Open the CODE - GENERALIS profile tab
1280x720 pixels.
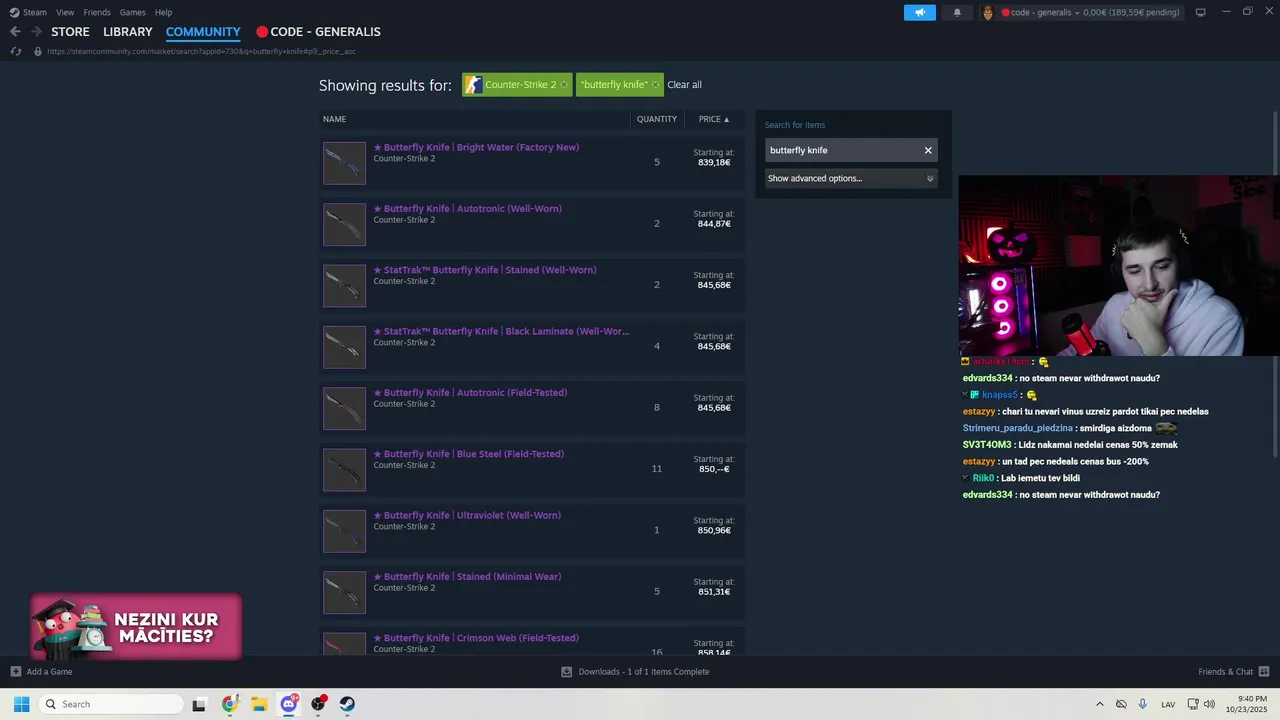pos(318,32)
